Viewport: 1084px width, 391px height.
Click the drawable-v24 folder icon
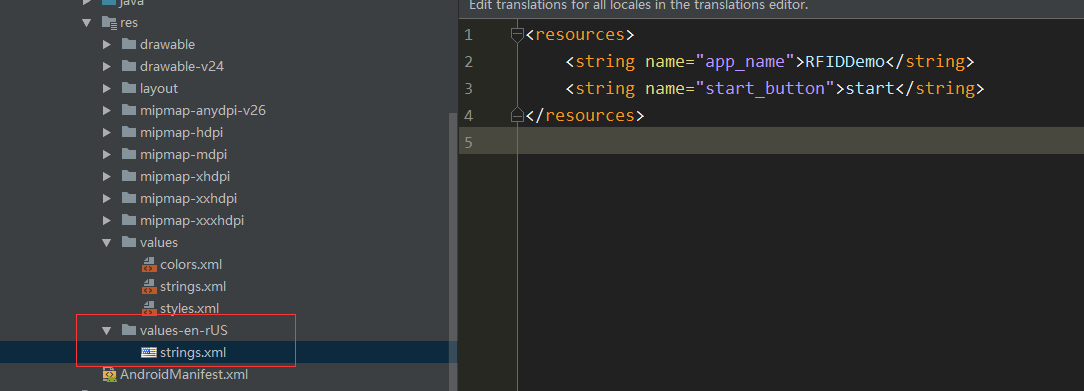point(129,66)
